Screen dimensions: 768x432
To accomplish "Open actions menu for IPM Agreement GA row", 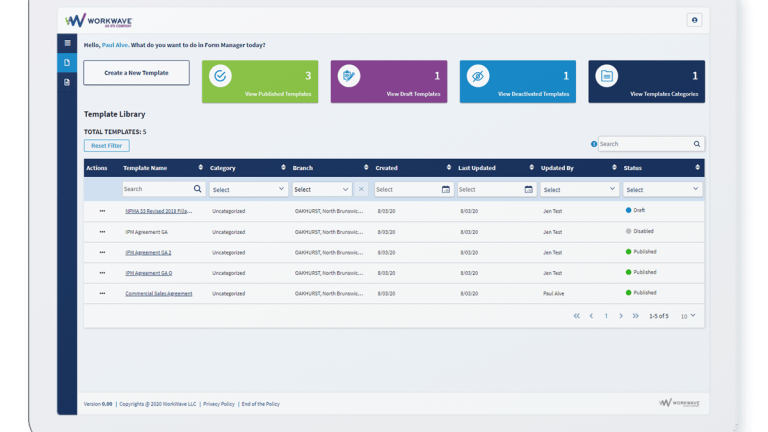I will (102, 232).
